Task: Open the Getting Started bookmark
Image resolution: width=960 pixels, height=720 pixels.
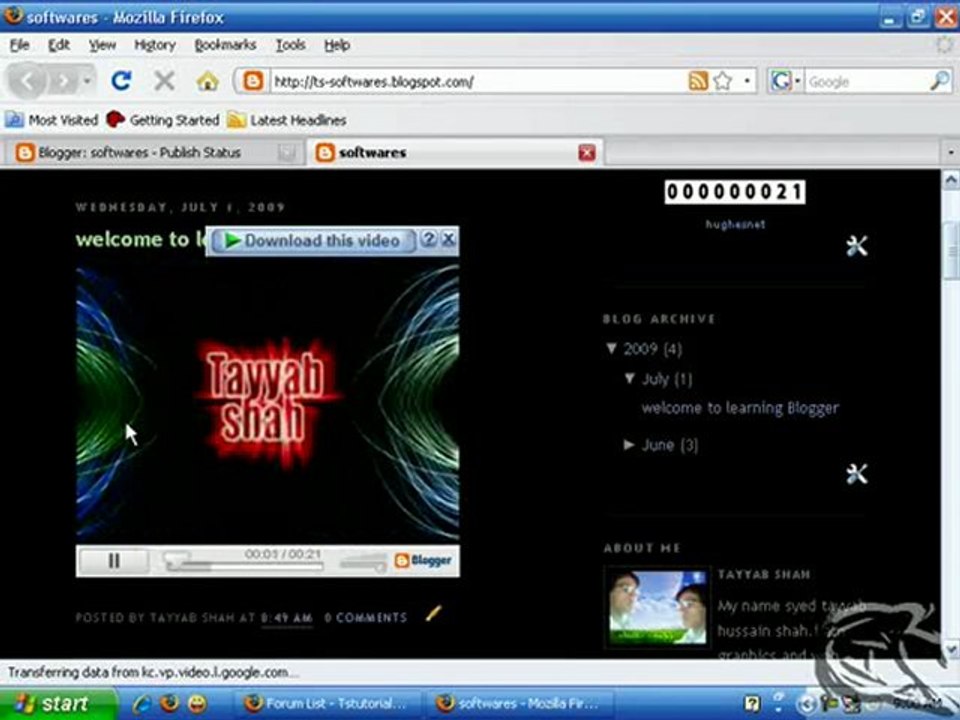Action: [163, 120]
